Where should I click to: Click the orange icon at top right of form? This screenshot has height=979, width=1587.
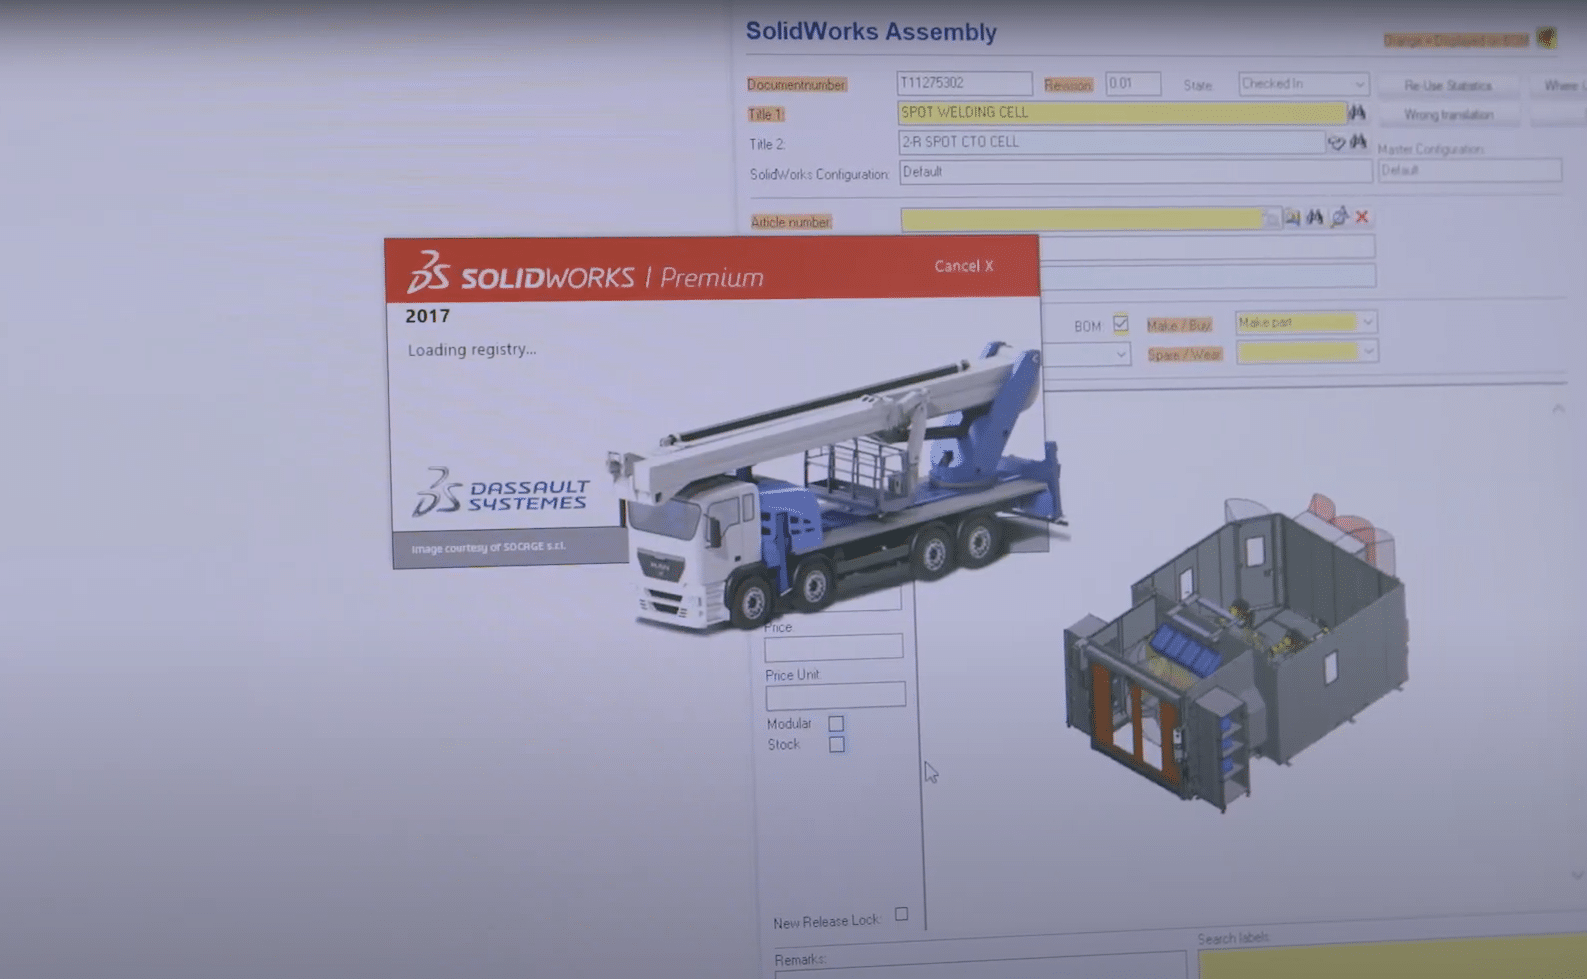coord(1546,38)
